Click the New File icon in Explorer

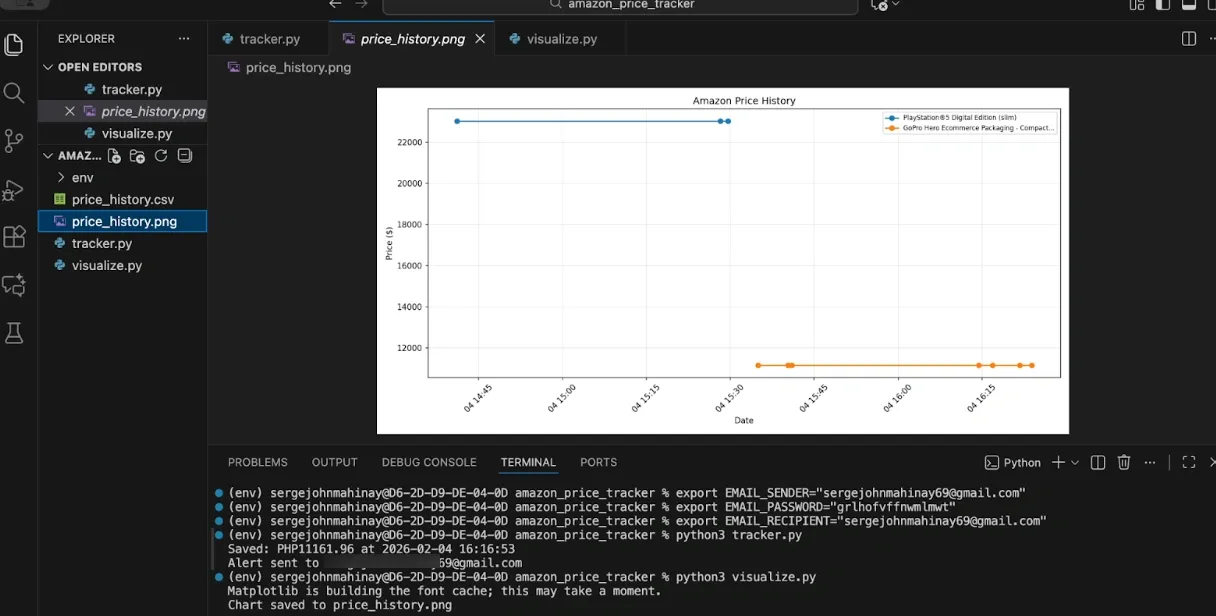pos(113,156)
